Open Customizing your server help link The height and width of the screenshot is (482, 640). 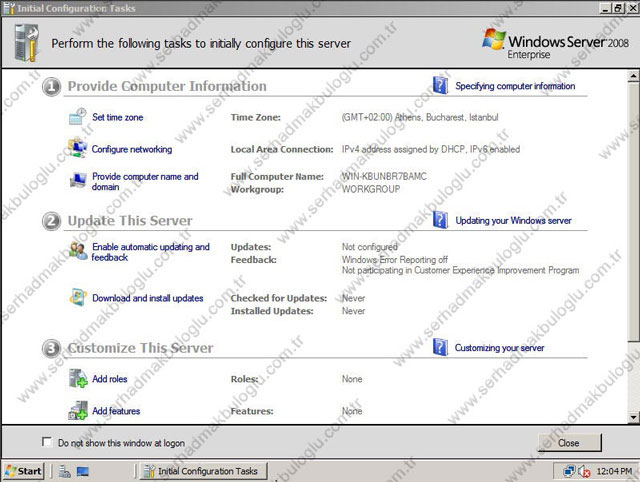500,348
